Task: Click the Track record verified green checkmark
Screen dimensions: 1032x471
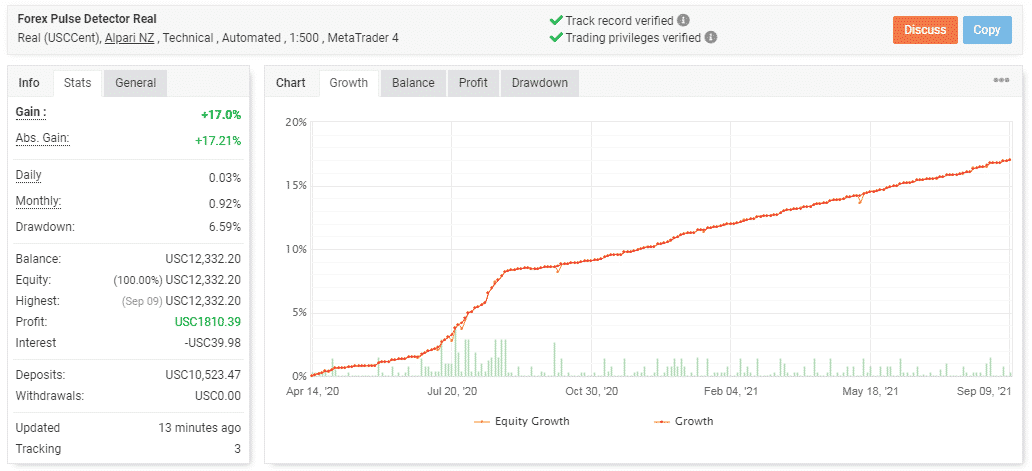Action: point(556,20)
